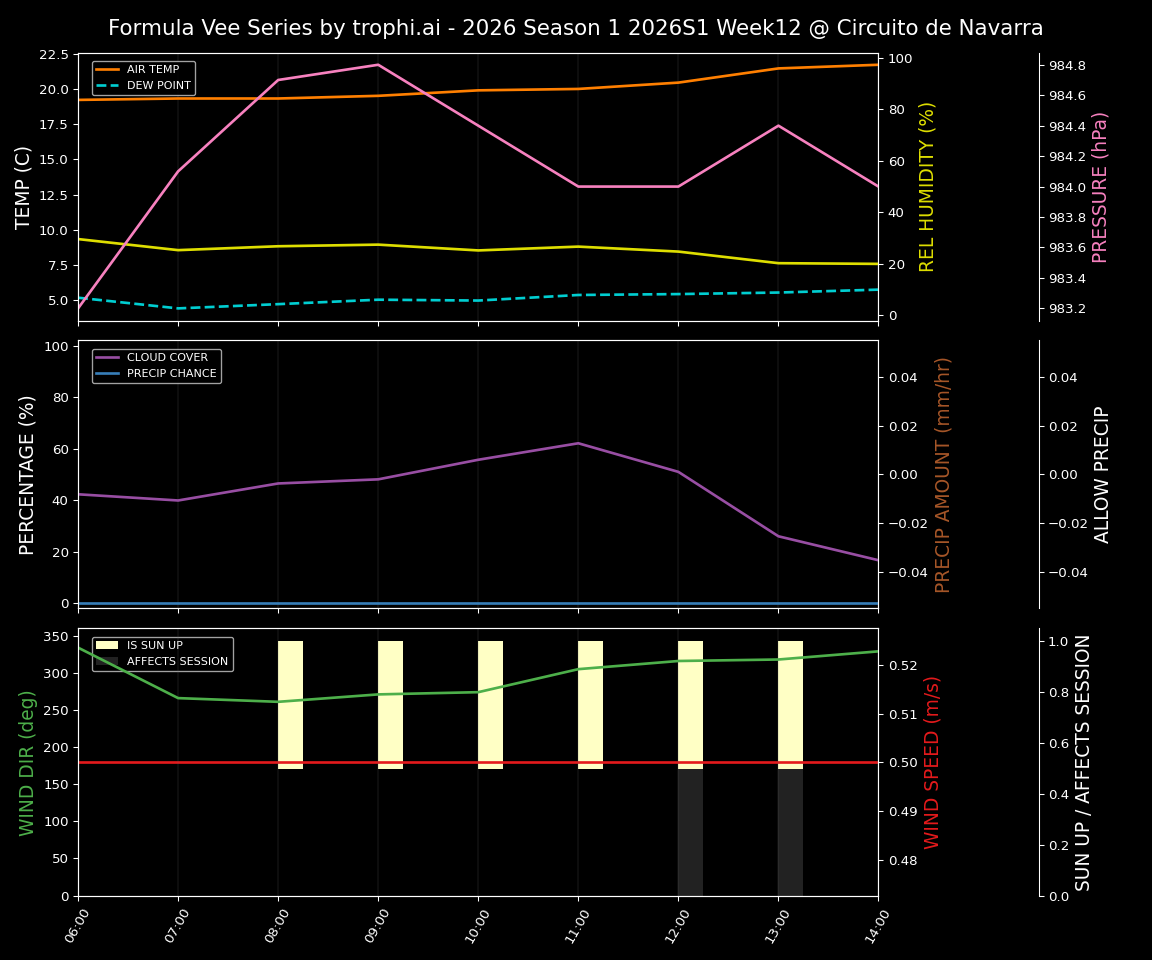Select the orange AIR TEMP legend line sample
The height and width of the screenshot is (960, 1152).
click(110, 68)
